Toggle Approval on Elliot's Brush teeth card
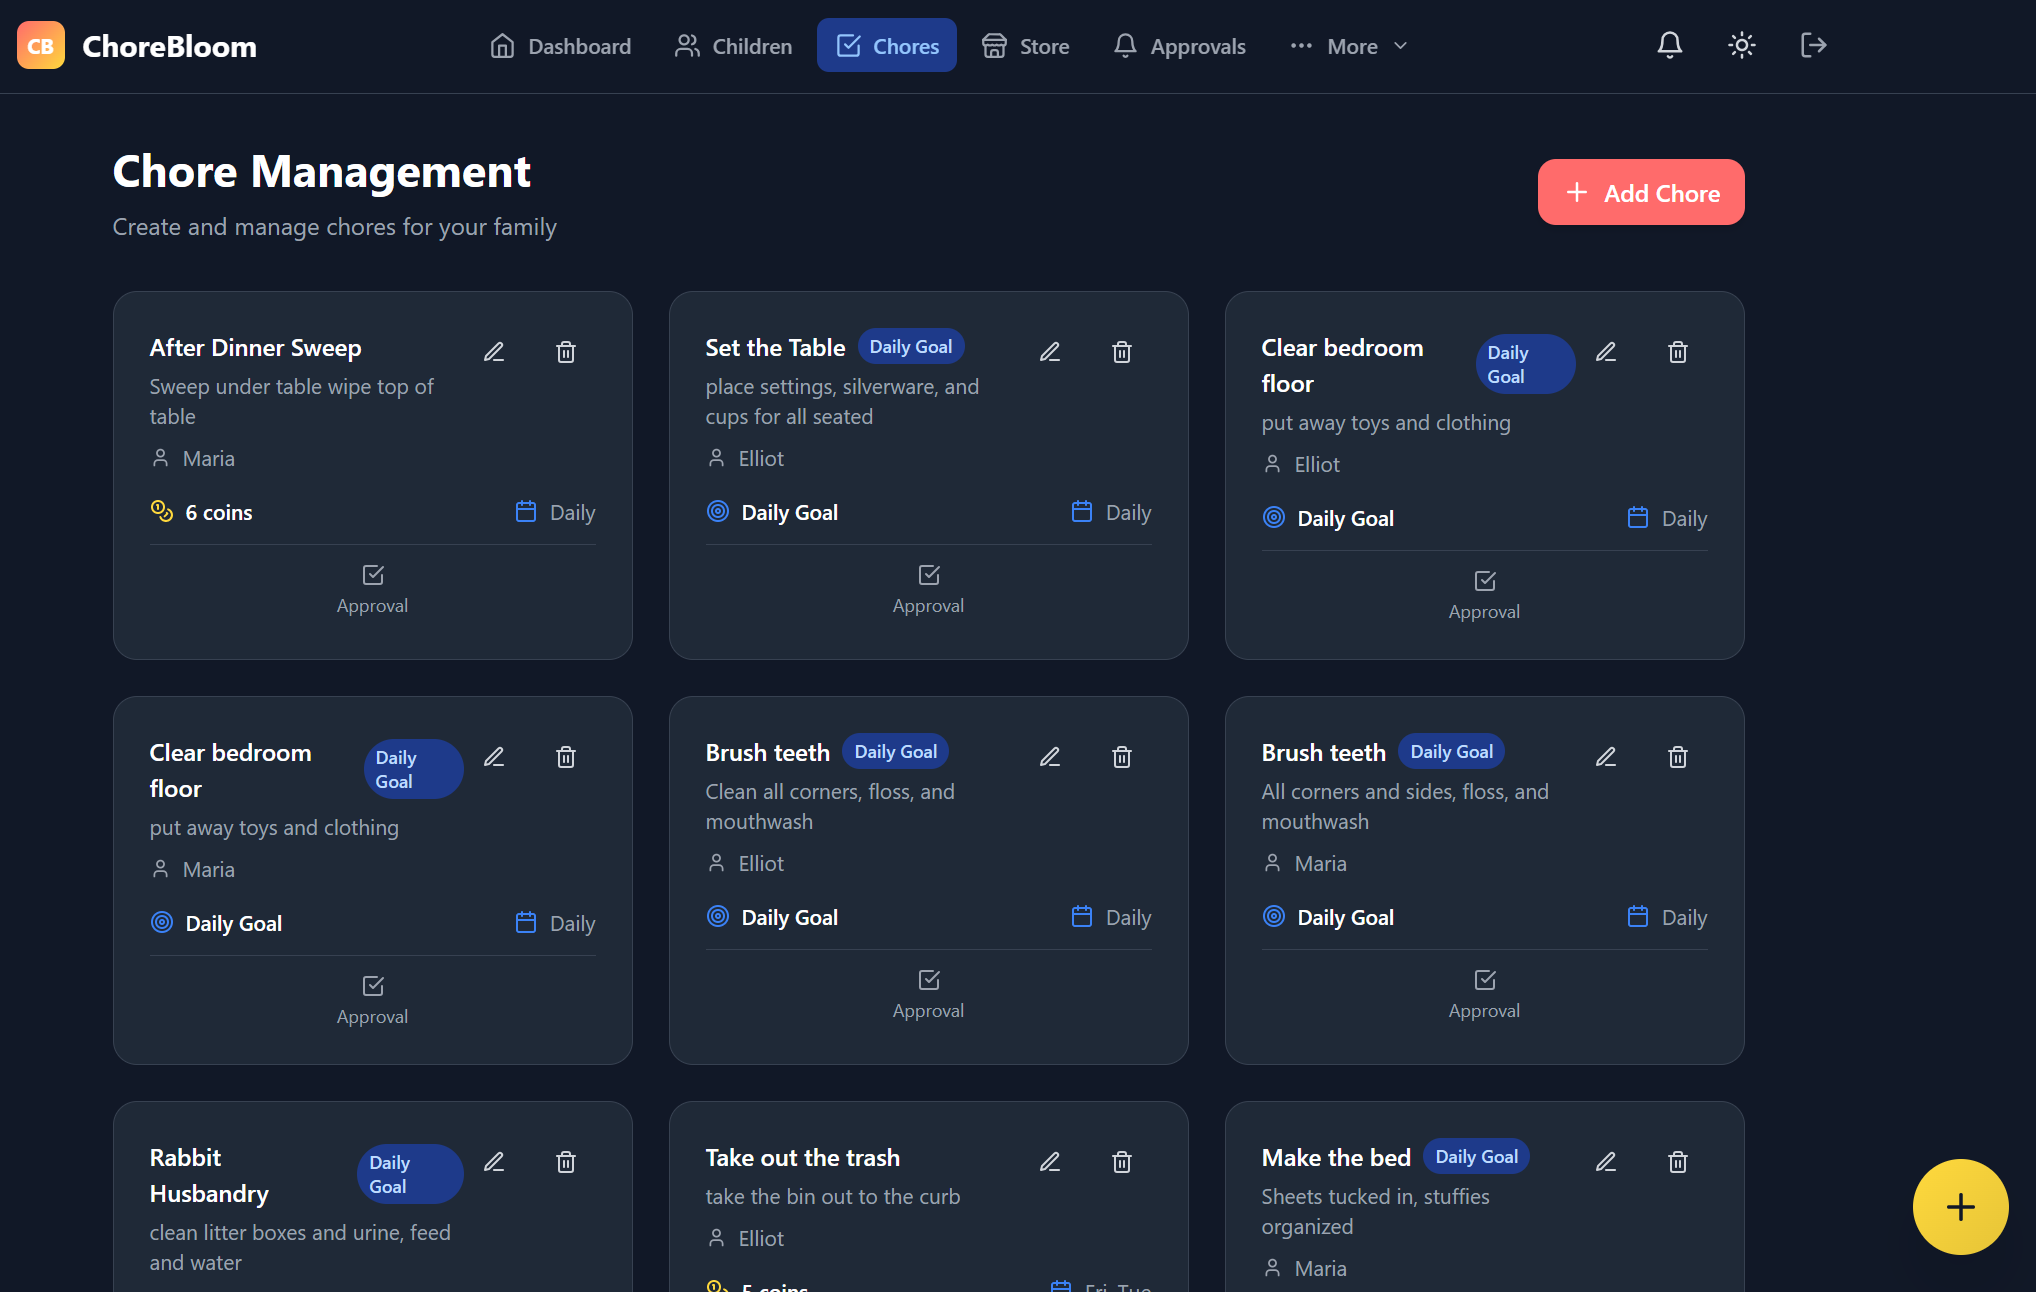2036x1292 pixels. (928, 994)
